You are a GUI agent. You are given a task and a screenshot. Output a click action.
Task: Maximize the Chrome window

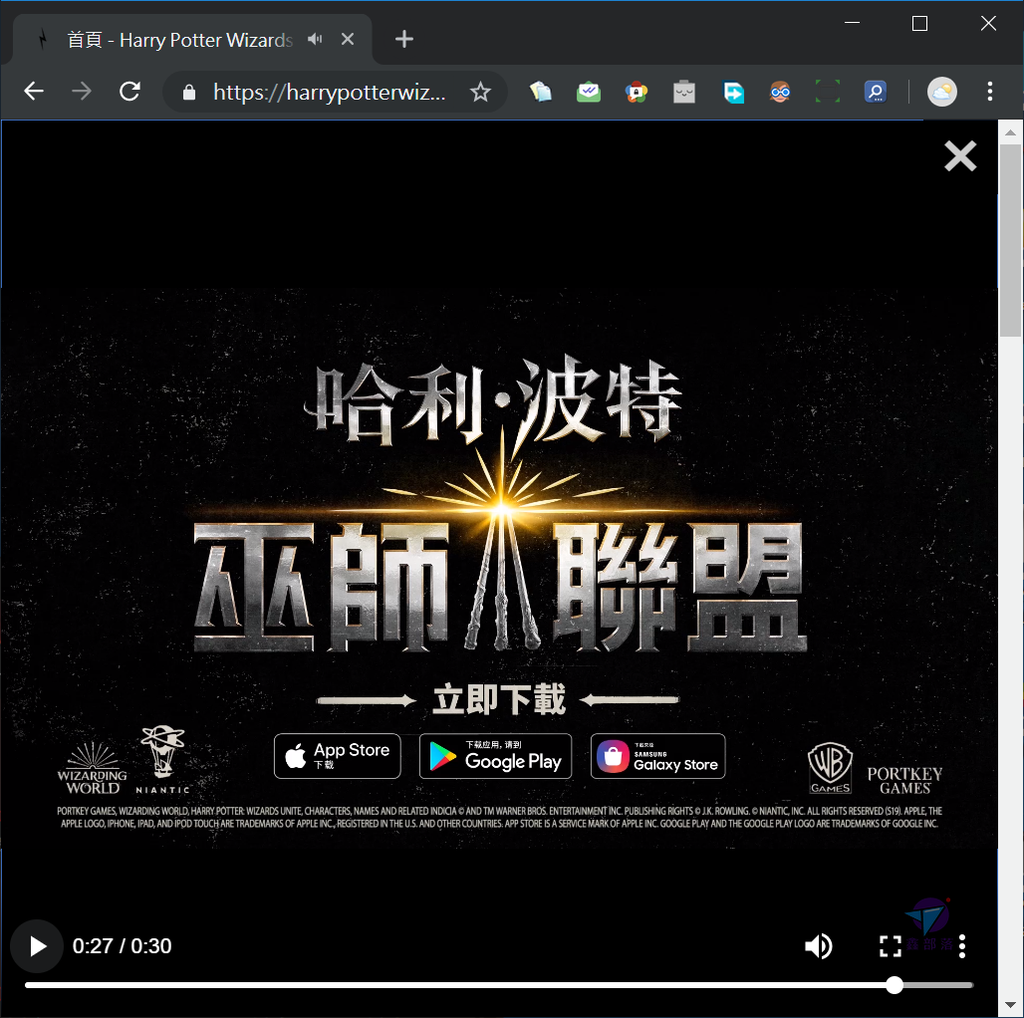(920, 24)
